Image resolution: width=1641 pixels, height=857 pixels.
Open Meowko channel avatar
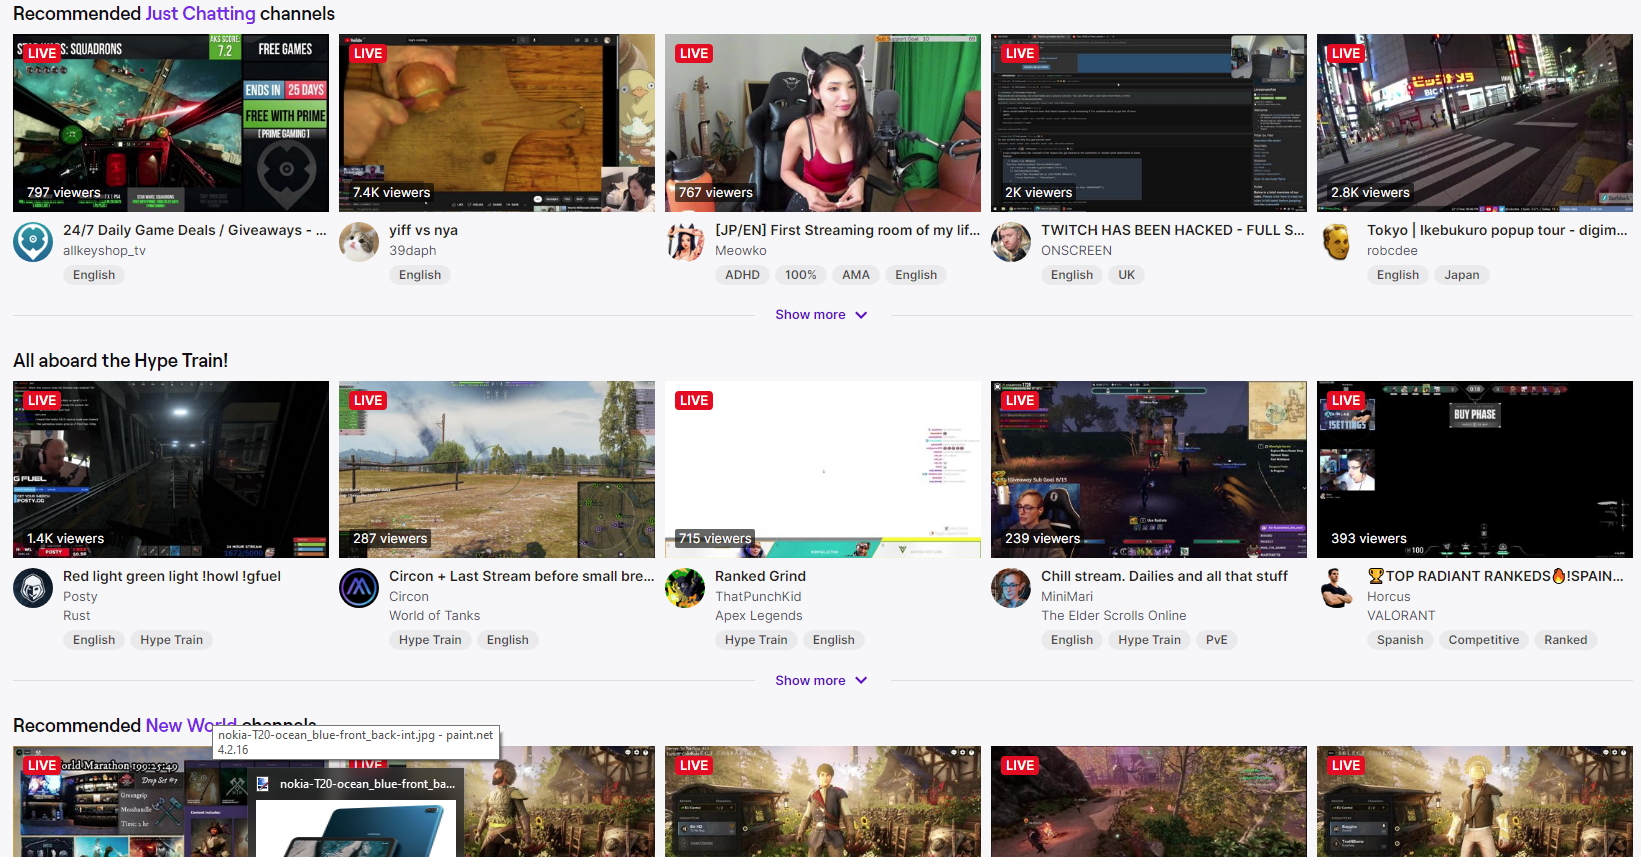[x=685, y=242]
